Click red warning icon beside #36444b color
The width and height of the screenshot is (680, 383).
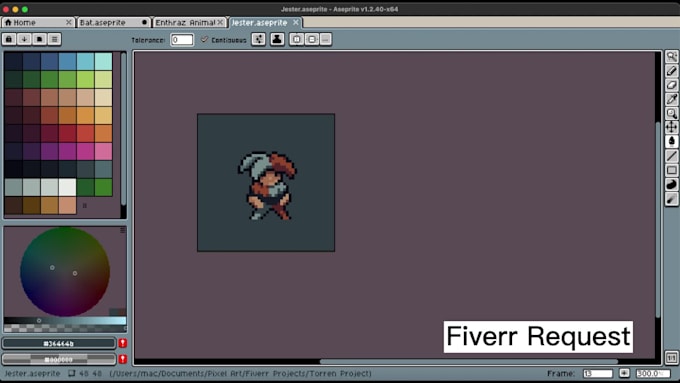pos(123,343)
